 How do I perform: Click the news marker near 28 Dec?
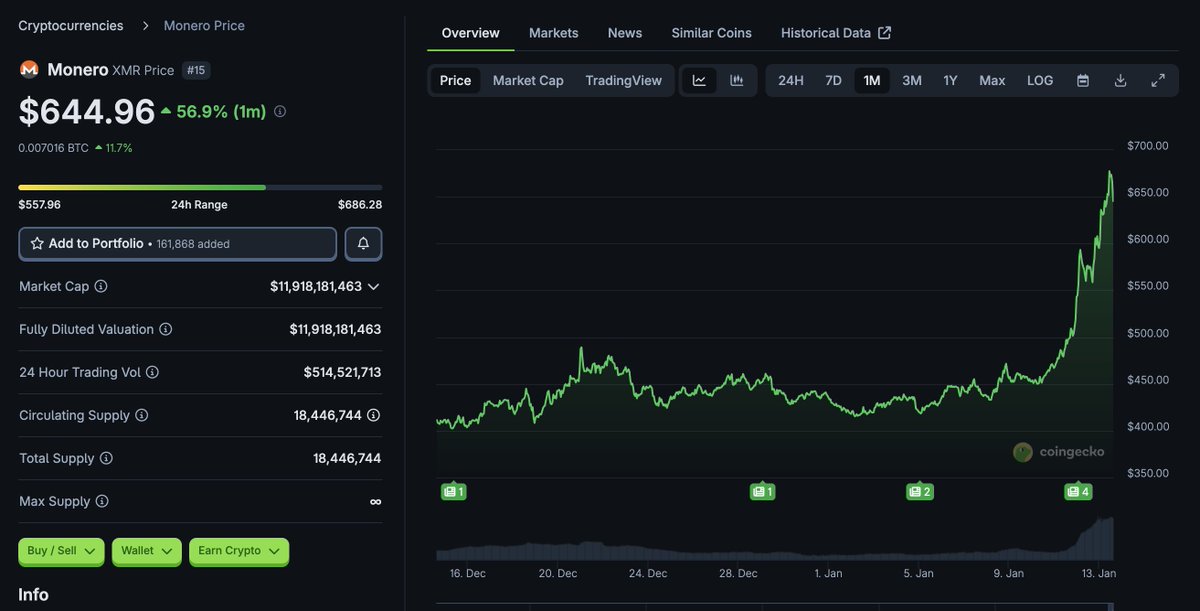point(763,491)
